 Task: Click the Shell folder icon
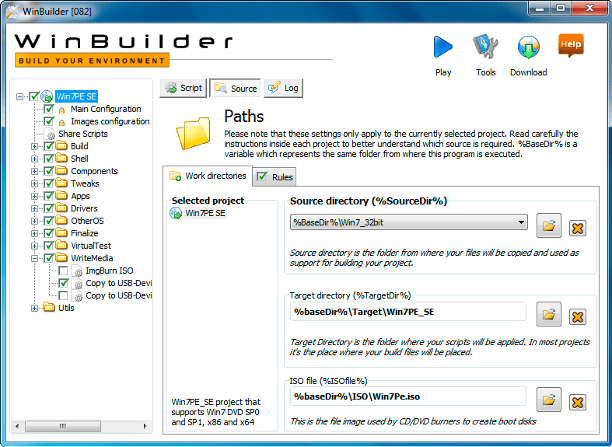[x=61, y=158]
